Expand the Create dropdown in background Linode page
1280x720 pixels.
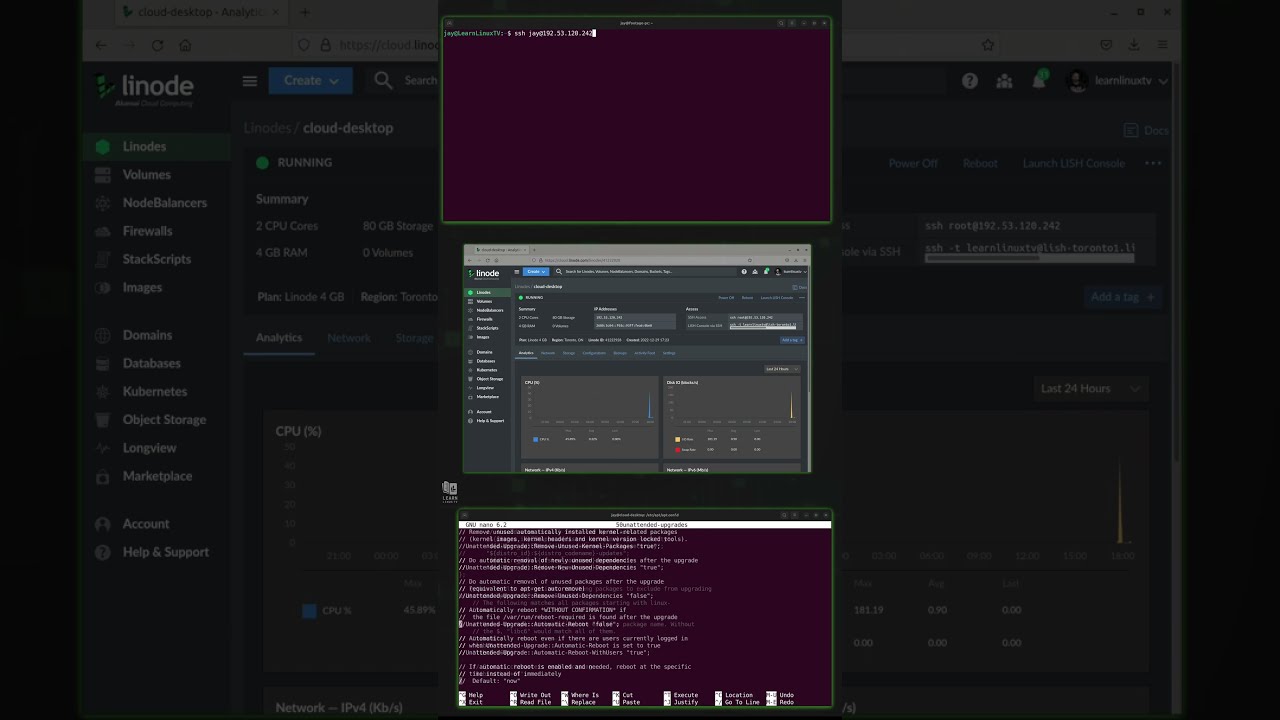(310, 81)
